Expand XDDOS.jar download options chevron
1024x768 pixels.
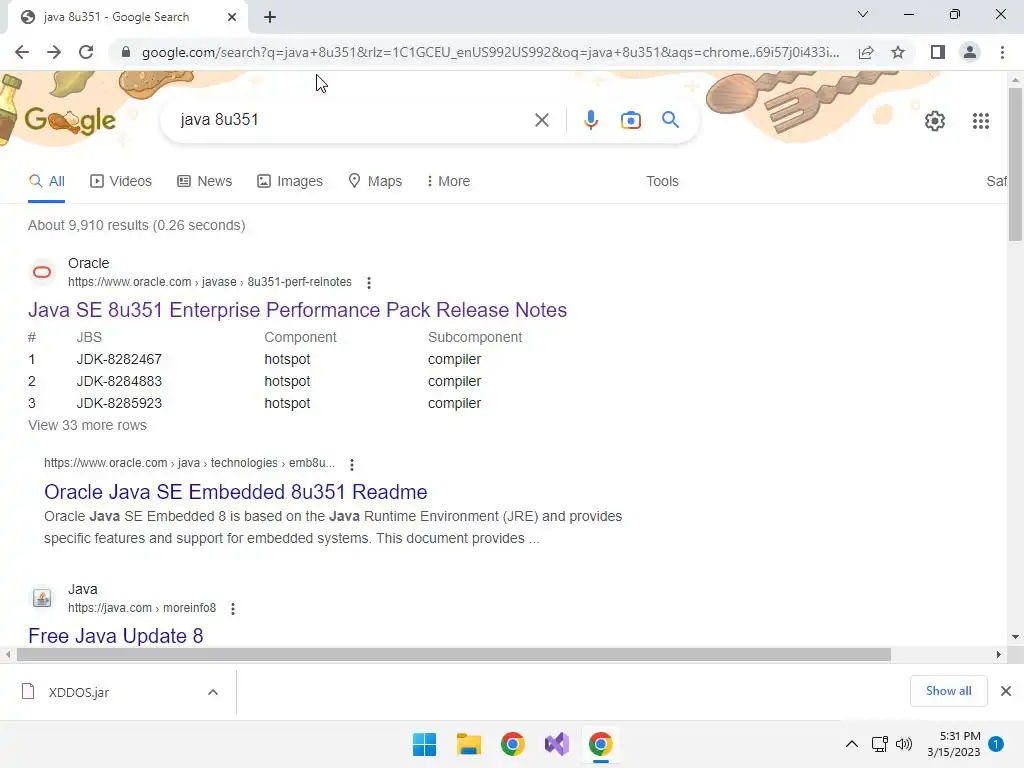pos(213,692)
